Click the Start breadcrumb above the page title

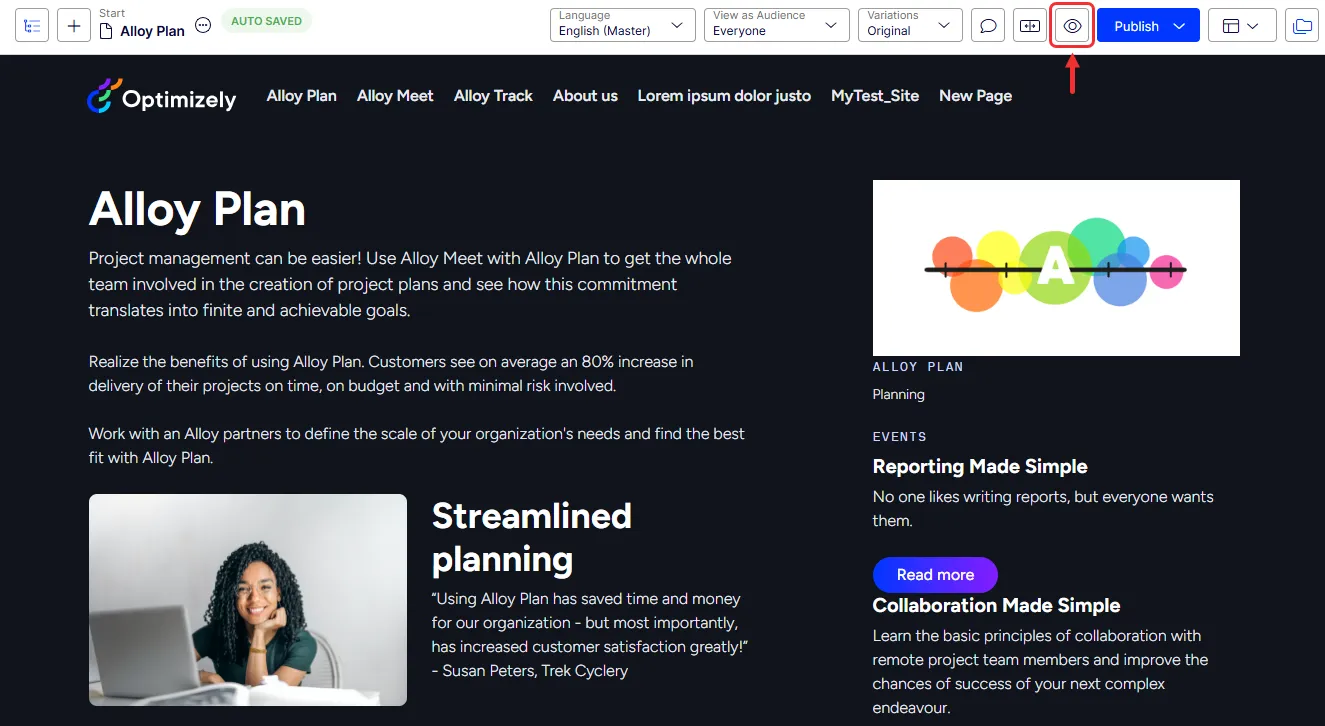click(x=113, y=14)
